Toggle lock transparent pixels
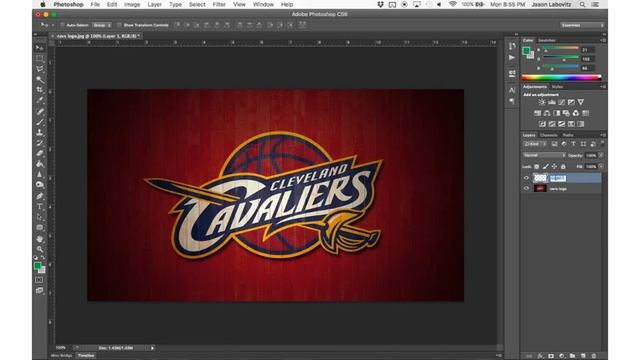640x360 pixels. pos(536,167)
